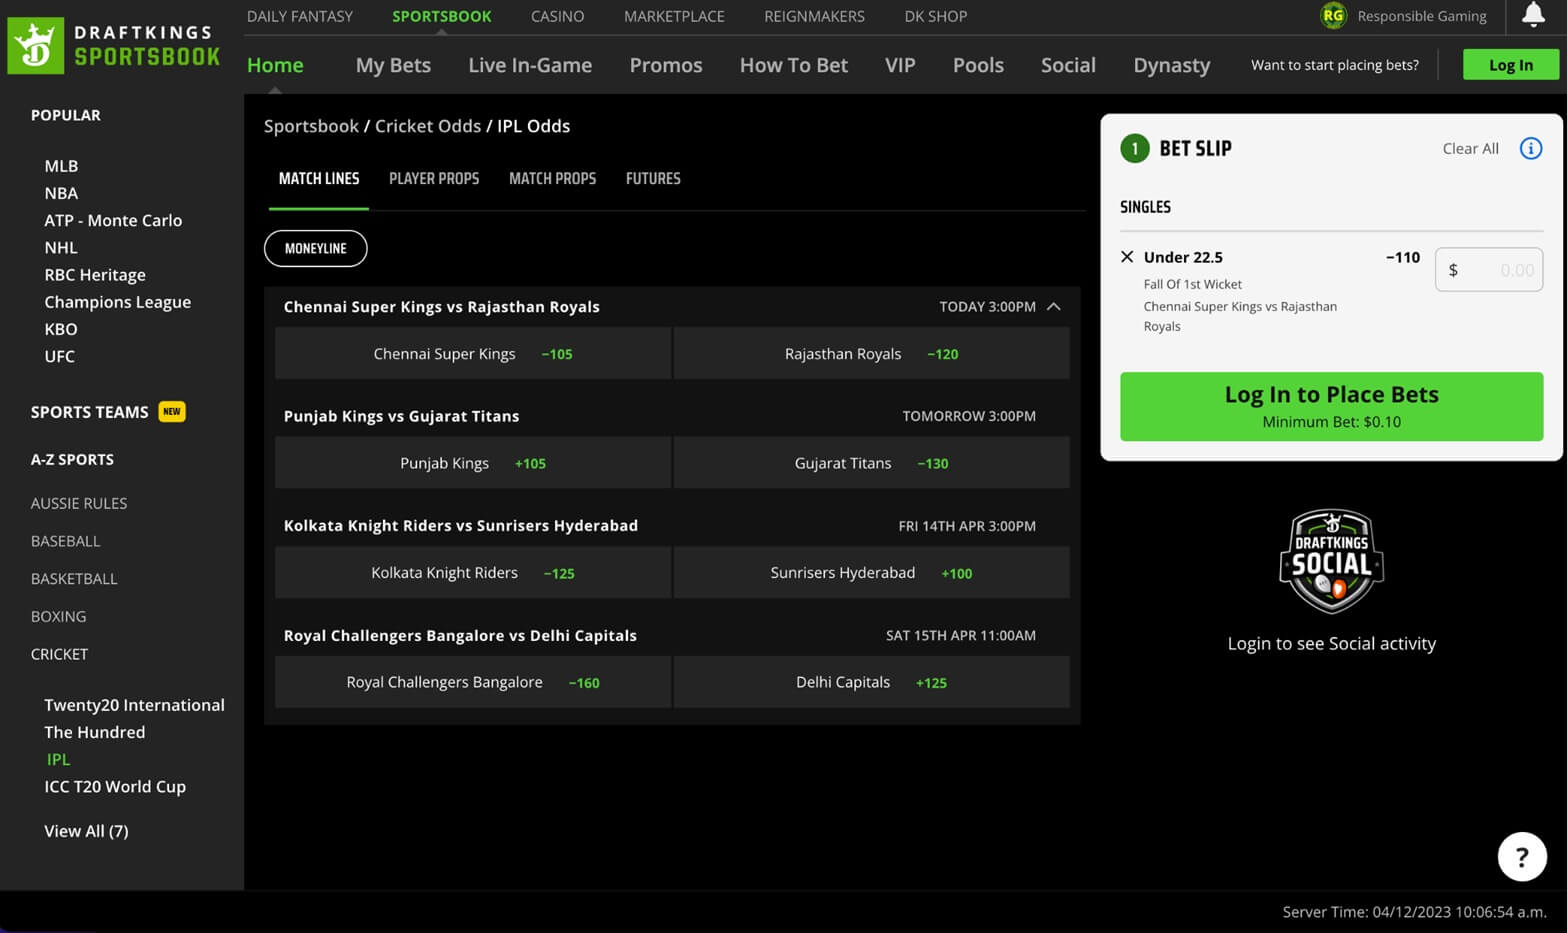Bet Kolkata Knight Riders at -125
1567x933 pixels.
(472, 573)
